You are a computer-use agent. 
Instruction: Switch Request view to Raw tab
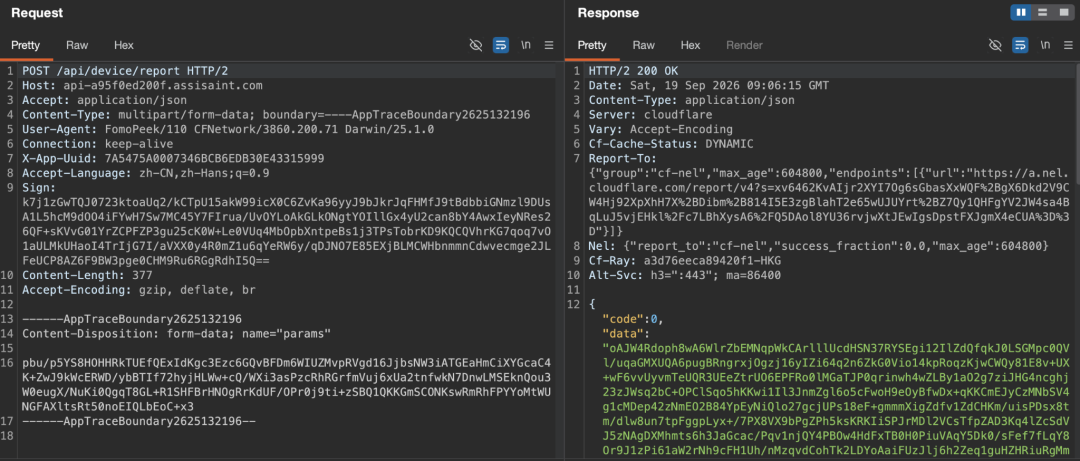77,45
